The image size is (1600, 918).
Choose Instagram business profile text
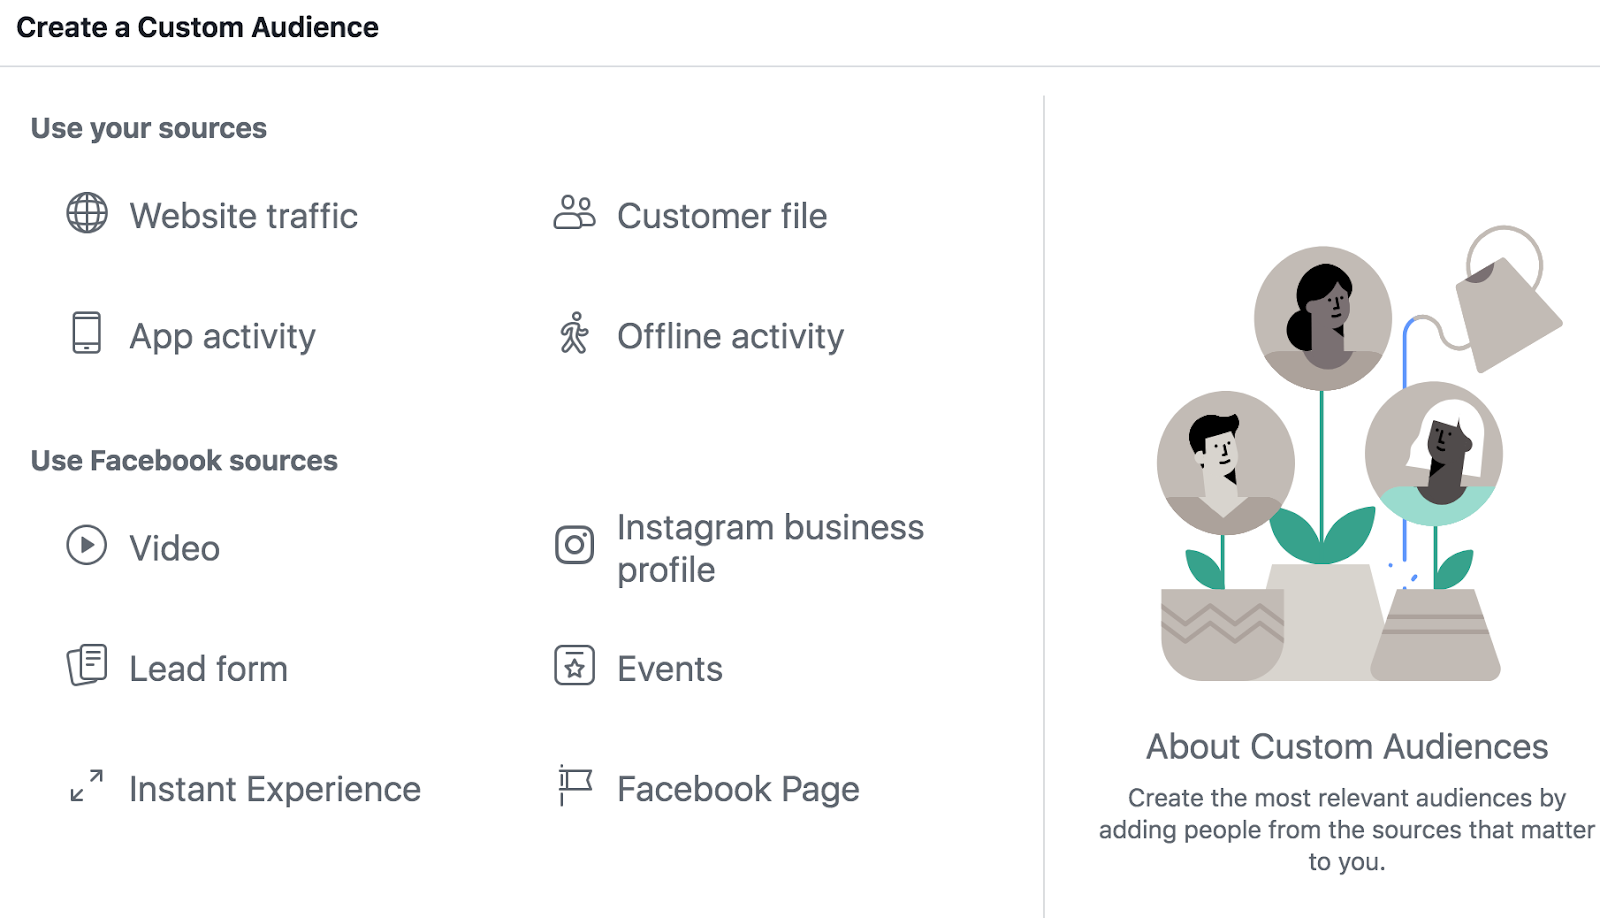tap(769, 548)
